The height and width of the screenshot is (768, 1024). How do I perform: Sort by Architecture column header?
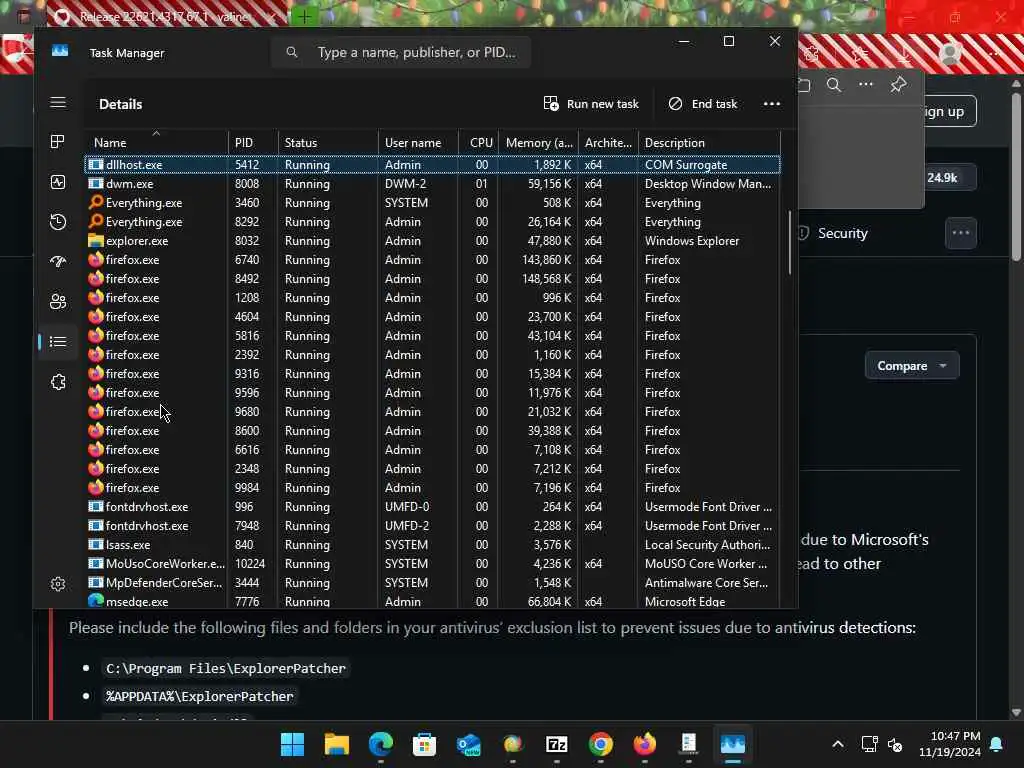[x=608, y=142]
